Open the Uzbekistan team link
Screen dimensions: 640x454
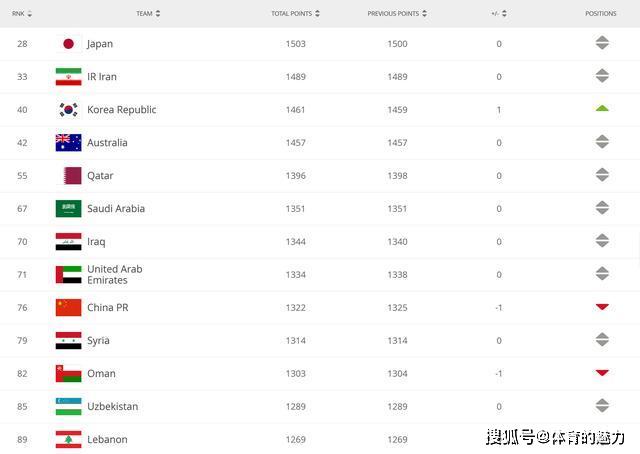113,407
